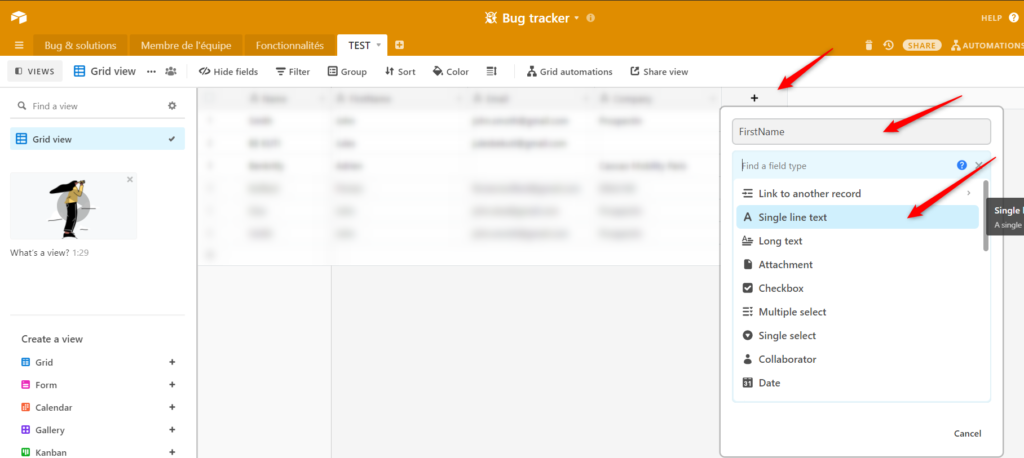Click plus icon beside Form

pos(172,385)
